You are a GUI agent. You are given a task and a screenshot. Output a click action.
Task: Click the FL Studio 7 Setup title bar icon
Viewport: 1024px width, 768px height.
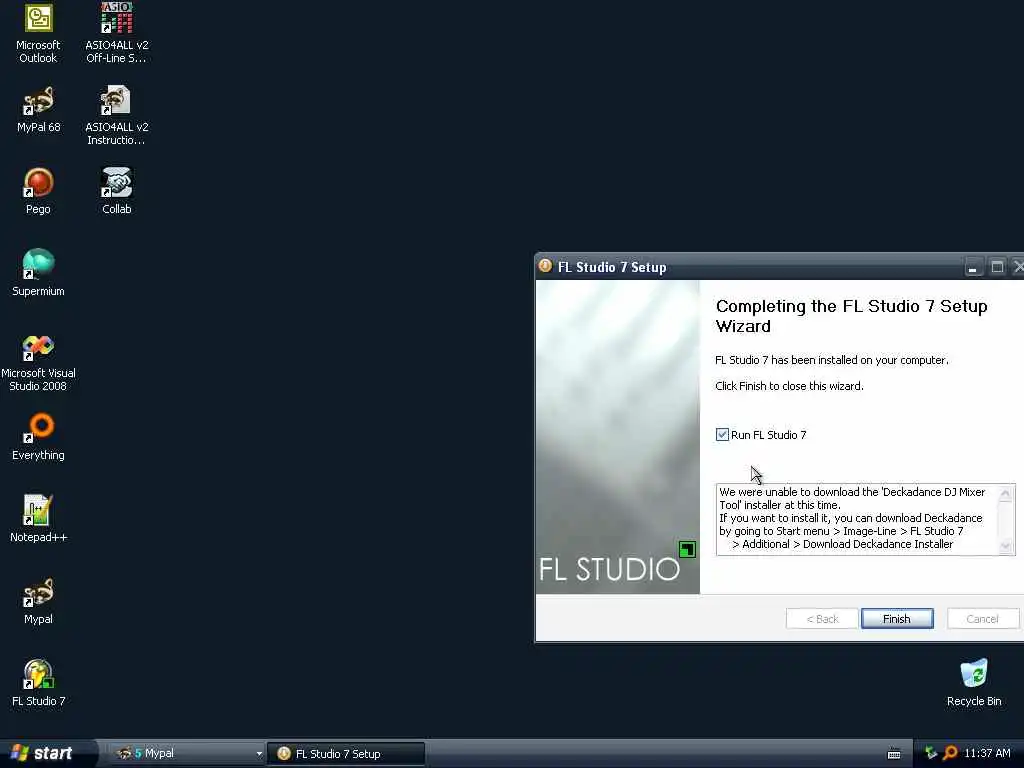[x=545, y=266]
